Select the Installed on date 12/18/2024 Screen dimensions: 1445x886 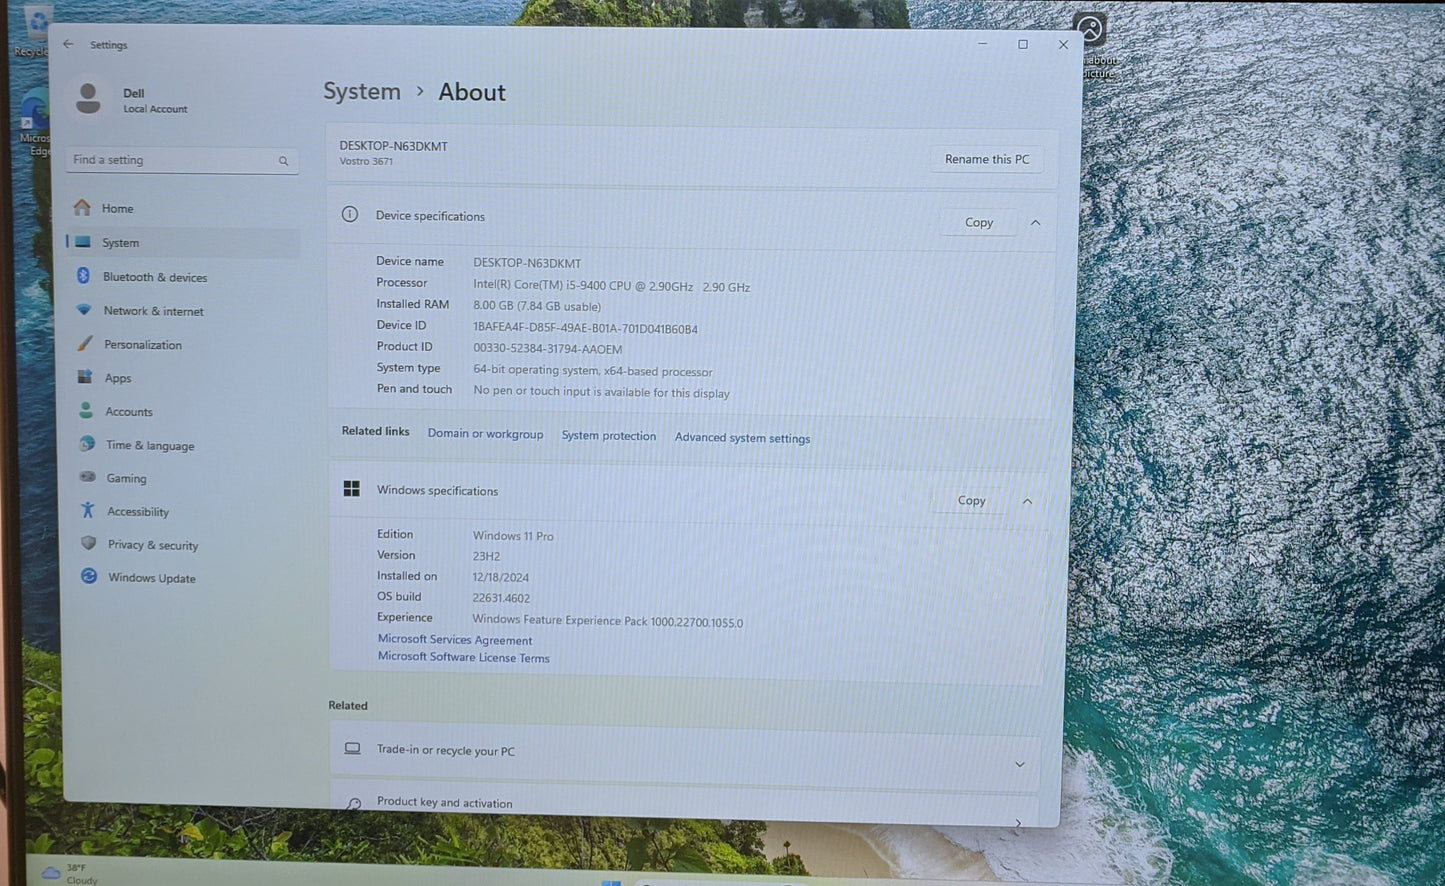(501, 577)
